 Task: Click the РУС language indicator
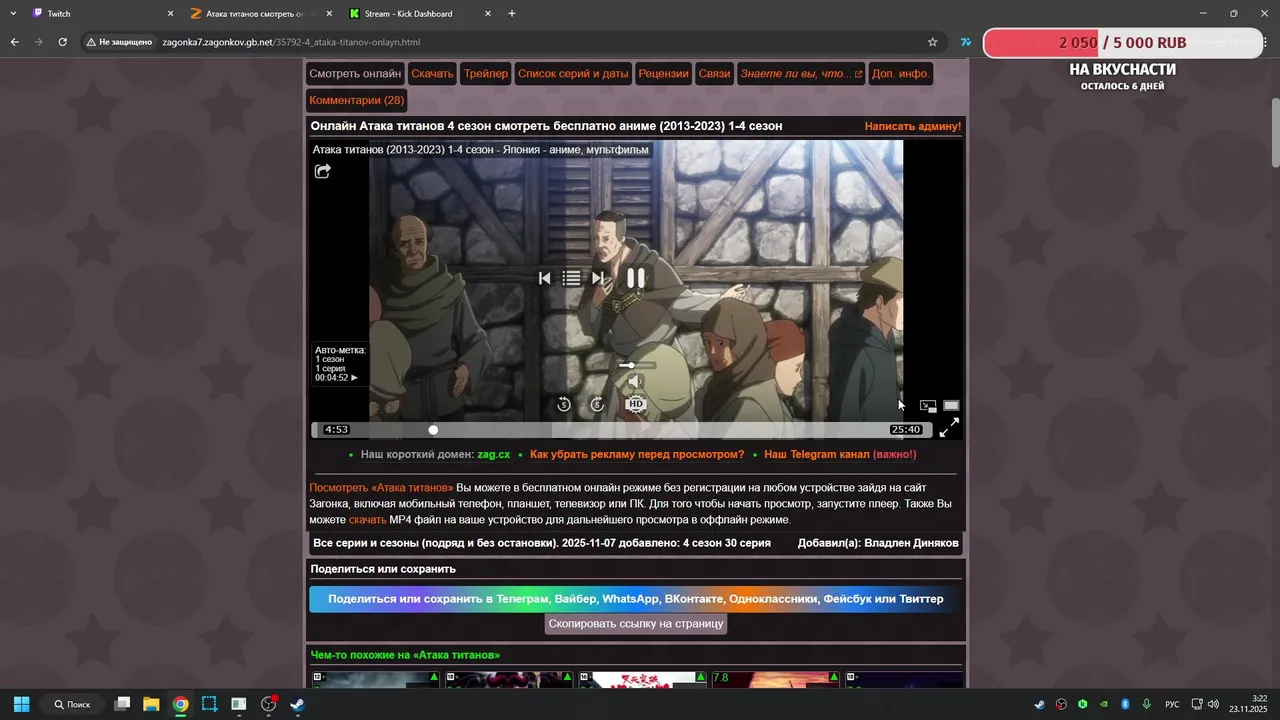(1172, 704)
